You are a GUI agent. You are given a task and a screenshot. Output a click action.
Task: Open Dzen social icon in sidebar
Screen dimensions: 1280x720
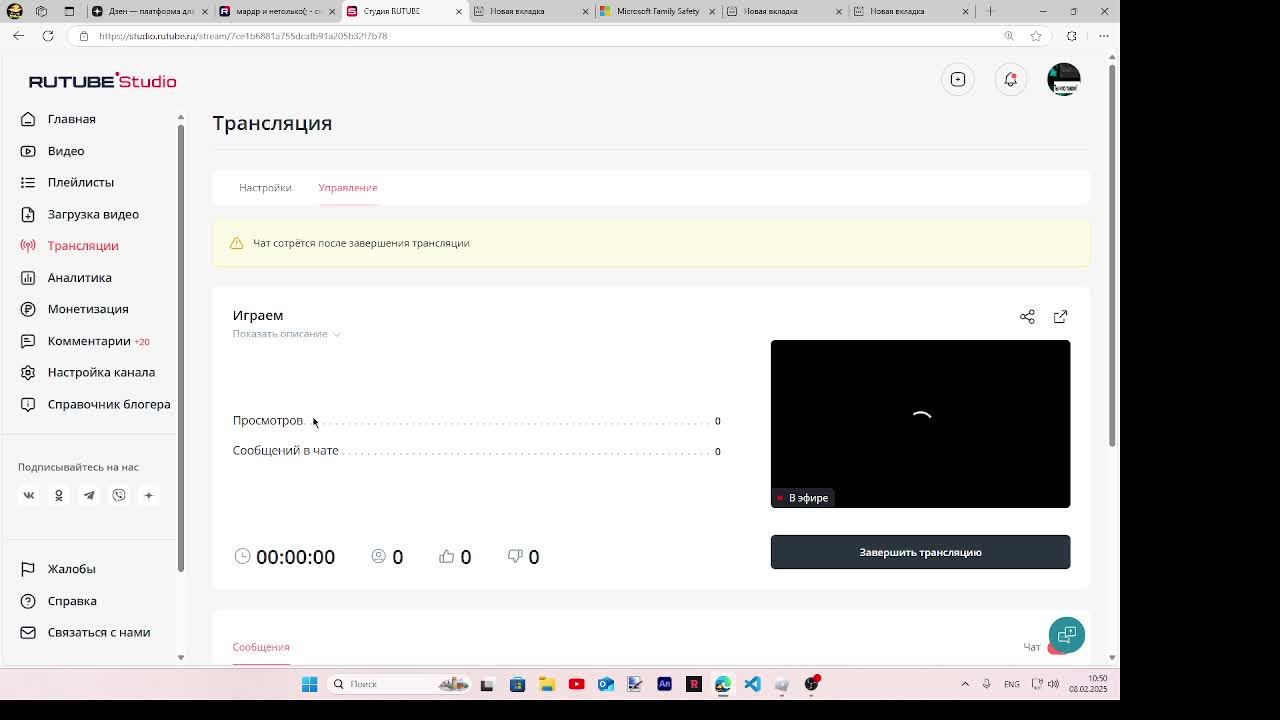pyautogui.click(x=149, y=495)
